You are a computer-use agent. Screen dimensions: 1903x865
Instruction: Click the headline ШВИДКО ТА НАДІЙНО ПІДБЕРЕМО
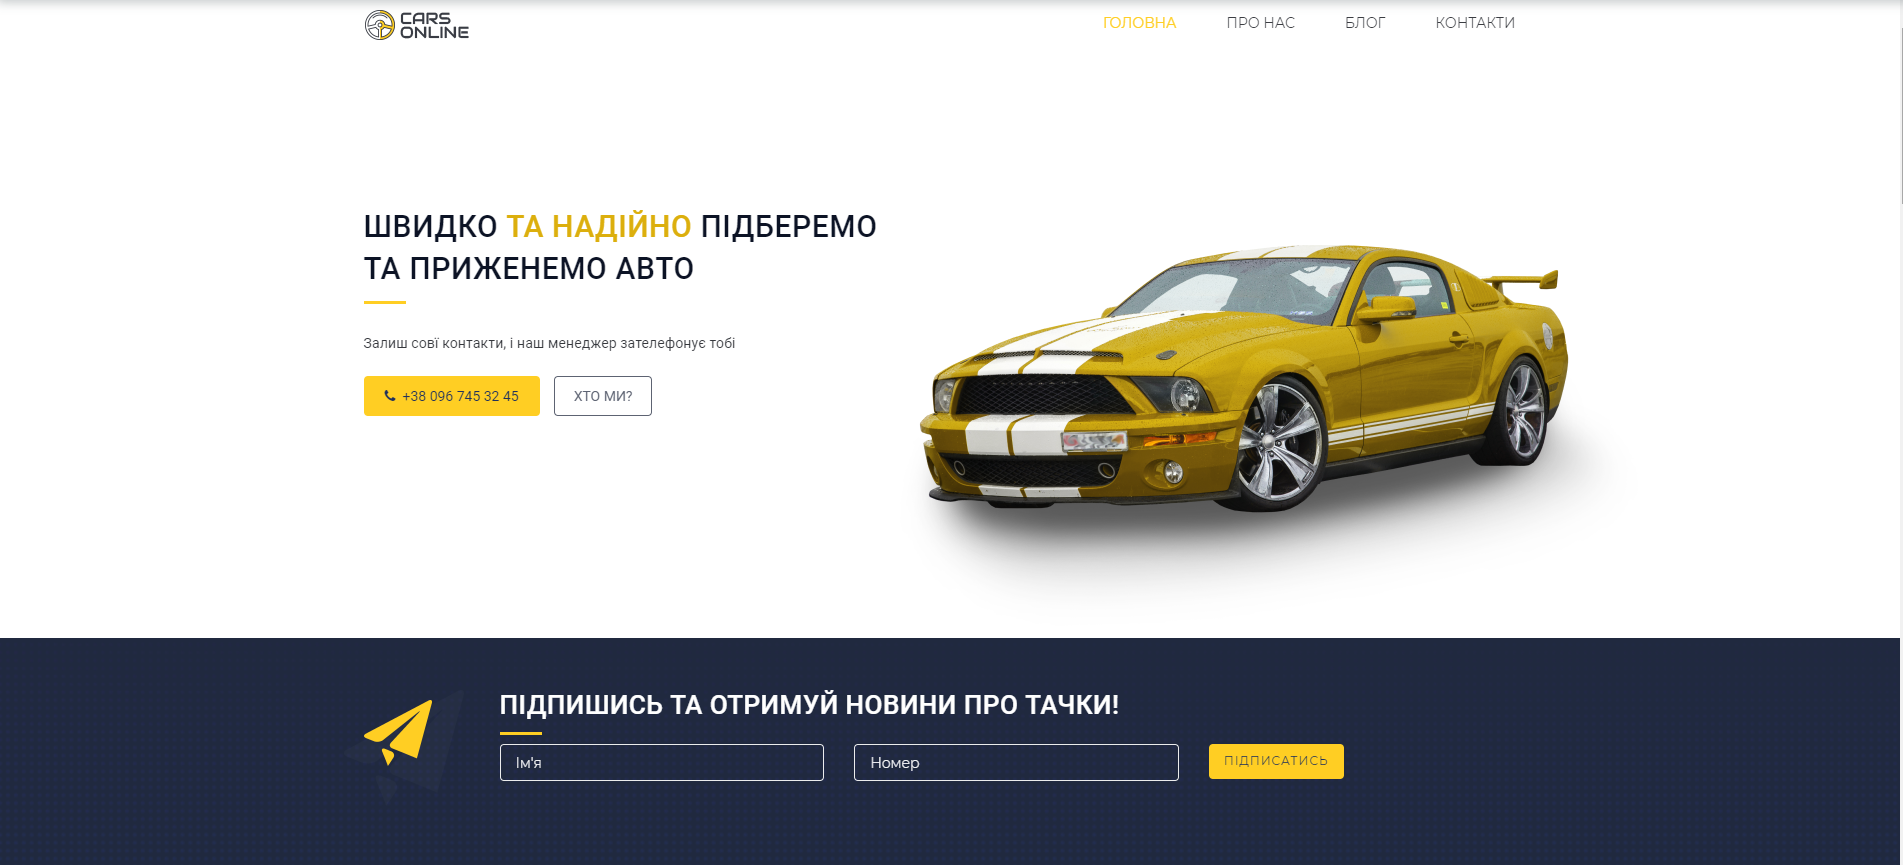pos(620,227)
